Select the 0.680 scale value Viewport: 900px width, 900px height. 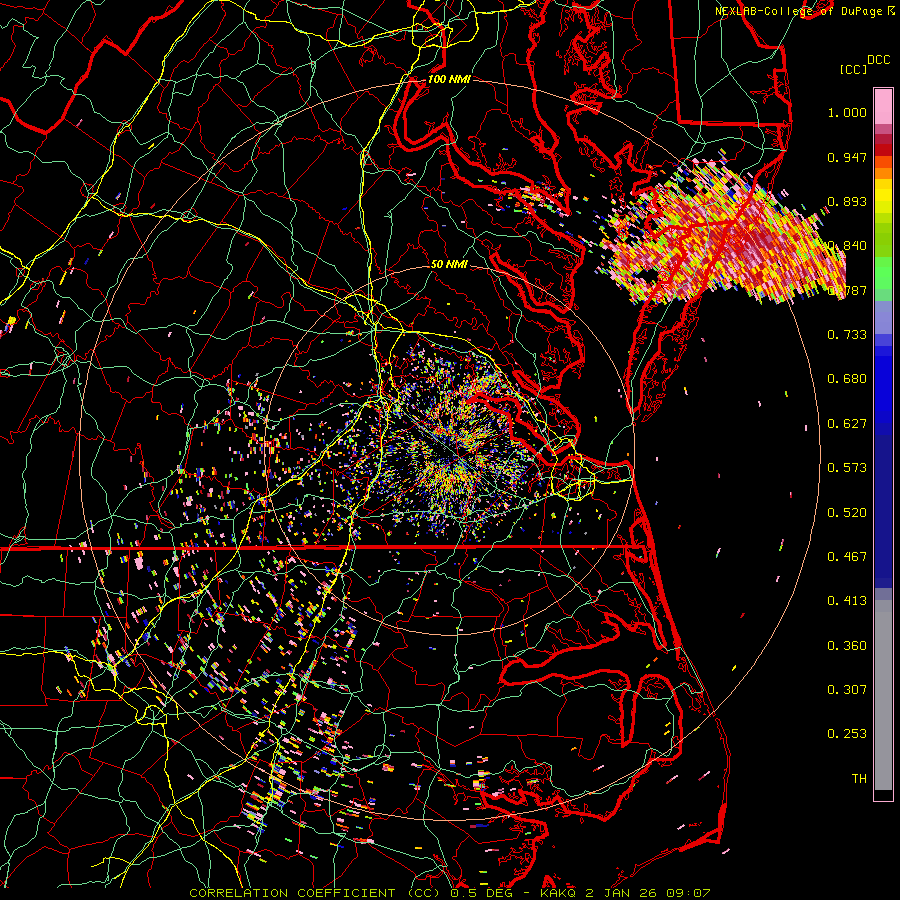[x=847, y=379]
